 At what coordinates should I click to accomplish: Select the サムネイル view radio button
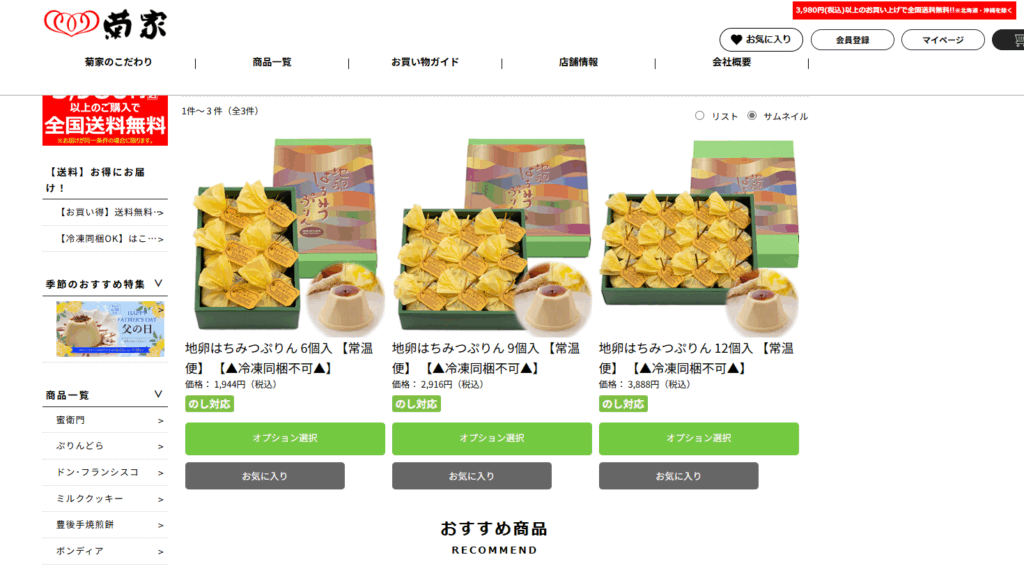click(x=752, y=116)
